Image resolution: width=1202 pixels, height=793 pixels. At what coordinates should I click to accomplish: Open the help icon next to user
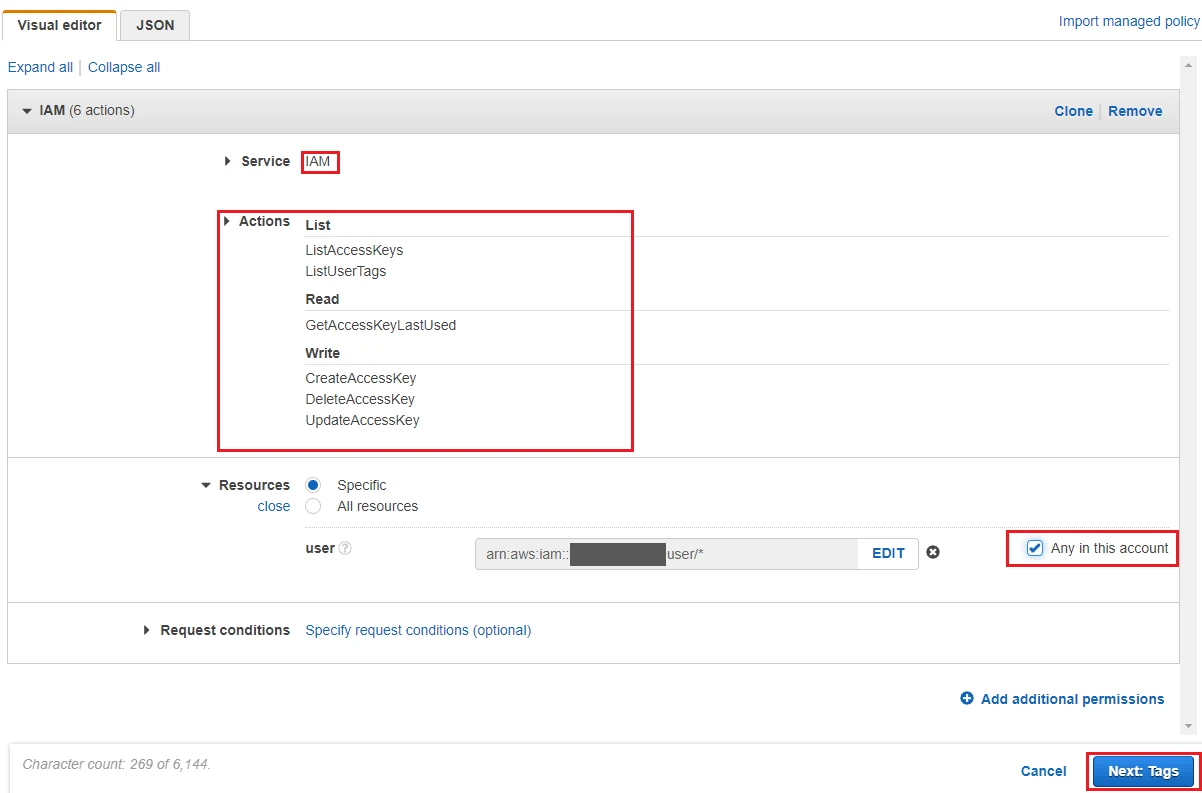tap(345, 548)
